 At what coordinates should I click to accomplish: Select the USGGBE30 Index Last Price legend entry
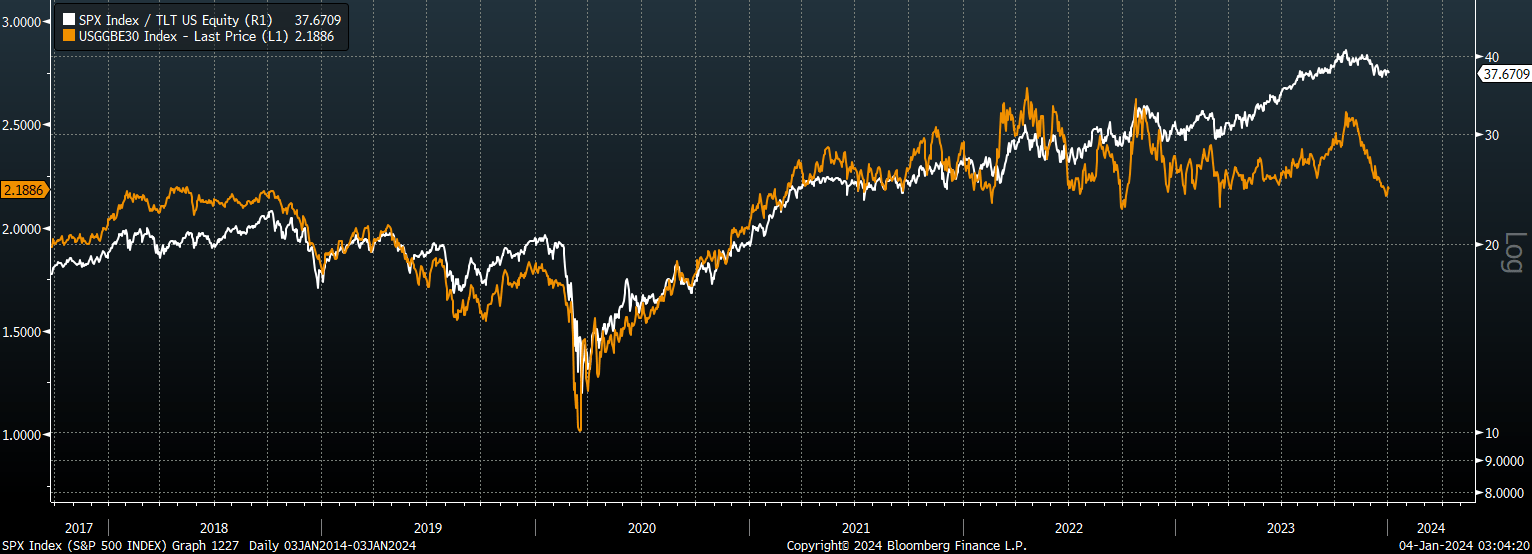click(x=197, y=35)
